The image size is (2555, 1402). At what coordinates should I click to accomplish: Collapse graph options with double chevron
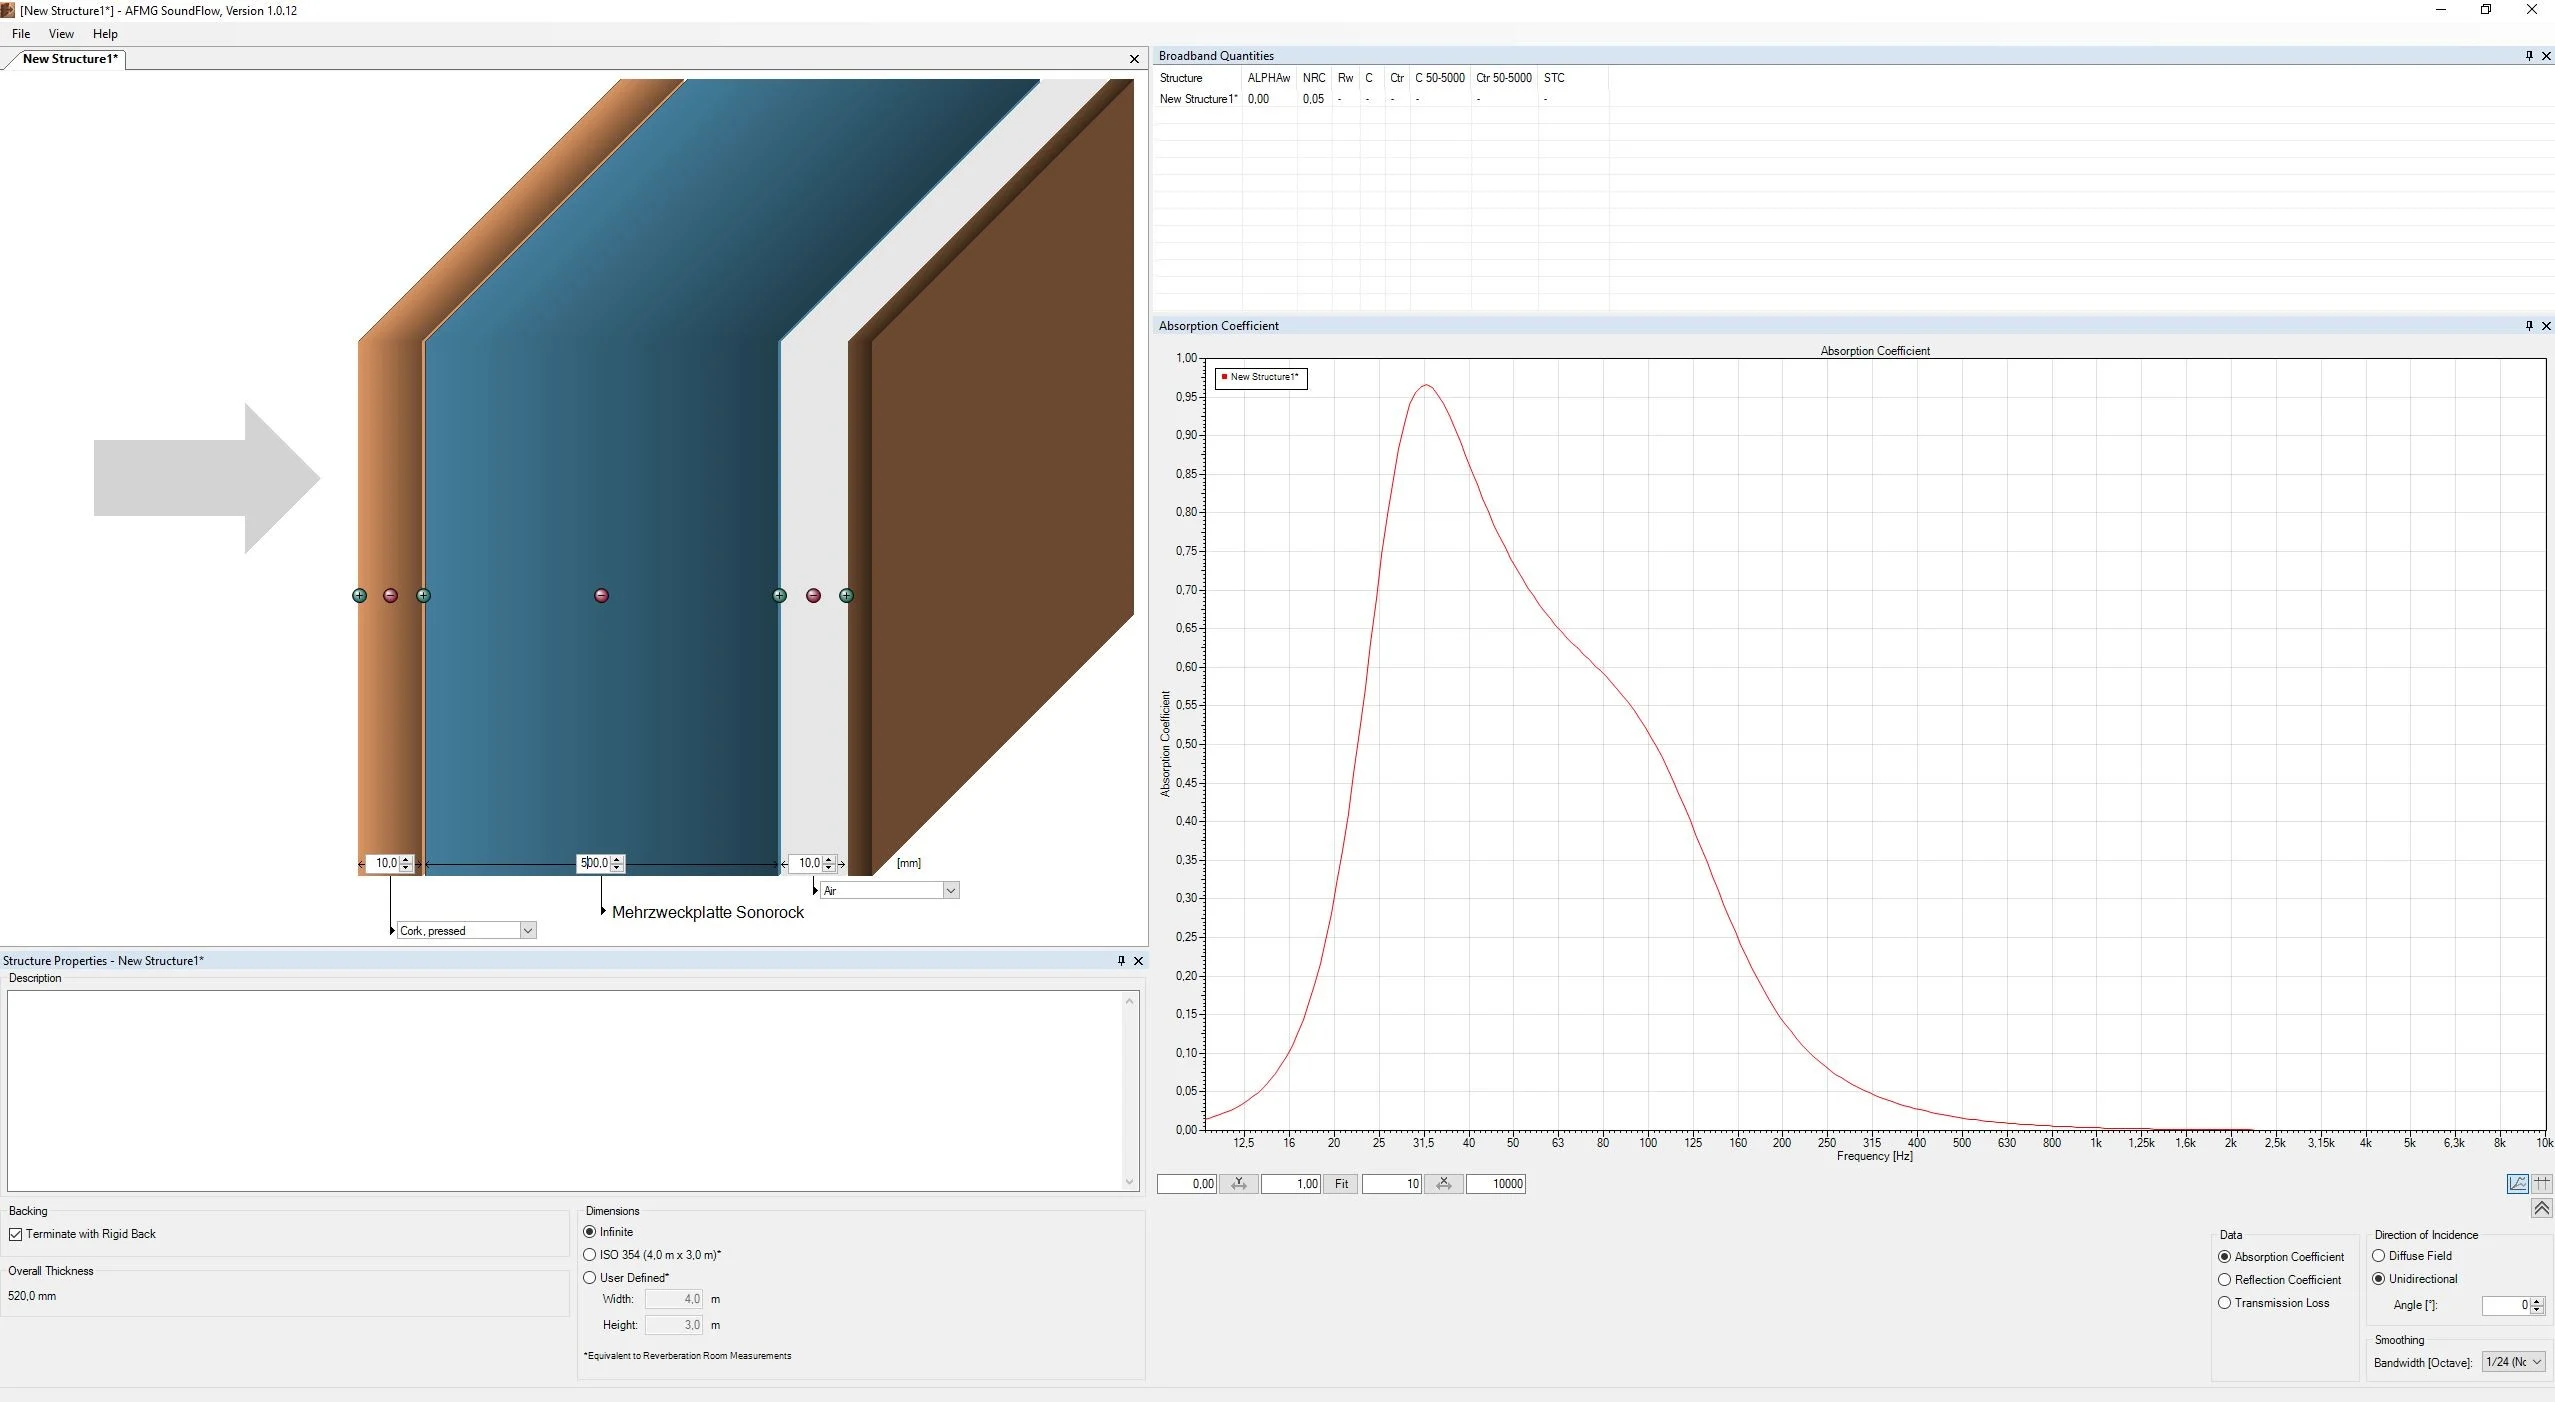click(x=2541, y=1209)
